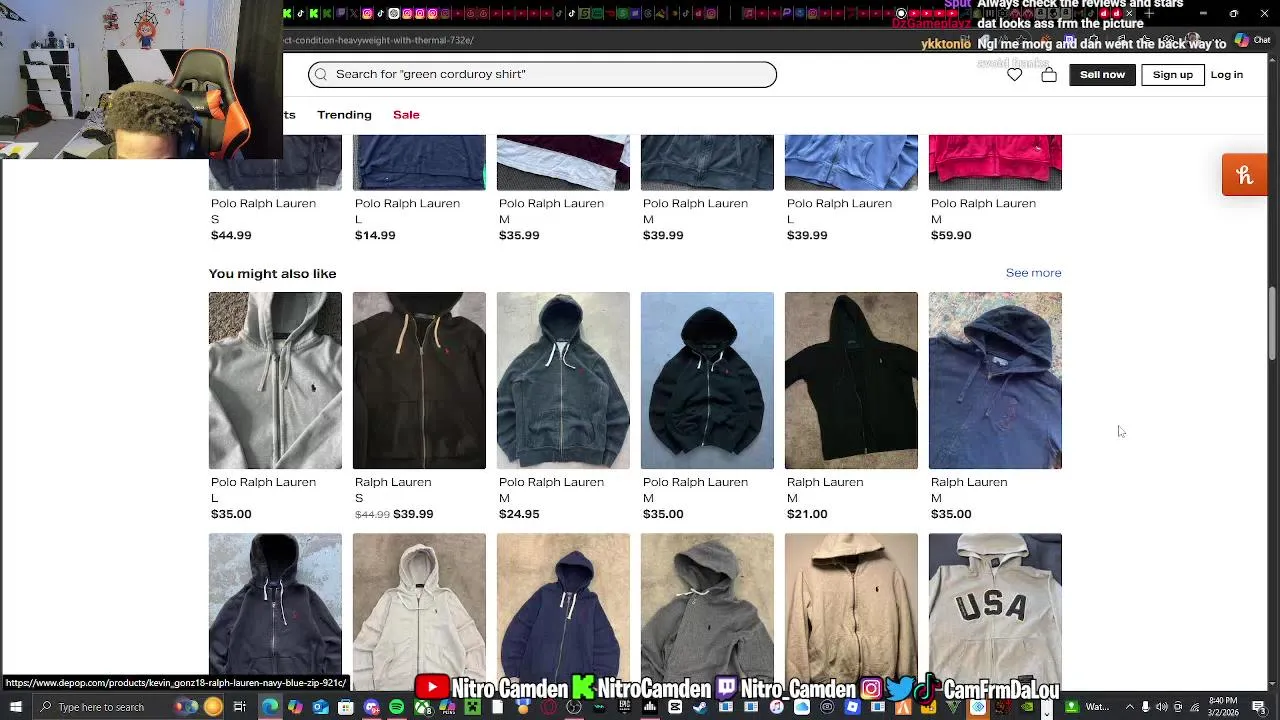
Task: Open the Windows Start menu
Action: click(x=16, y=707)
